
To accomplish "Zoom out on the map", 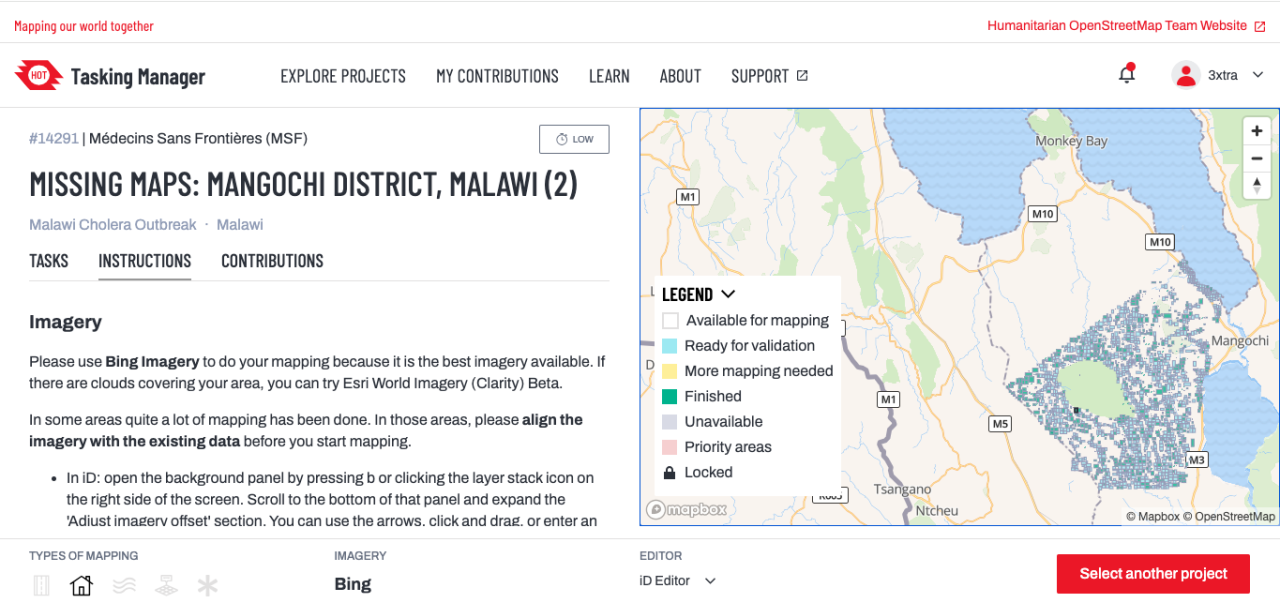I will point(1257,158).
